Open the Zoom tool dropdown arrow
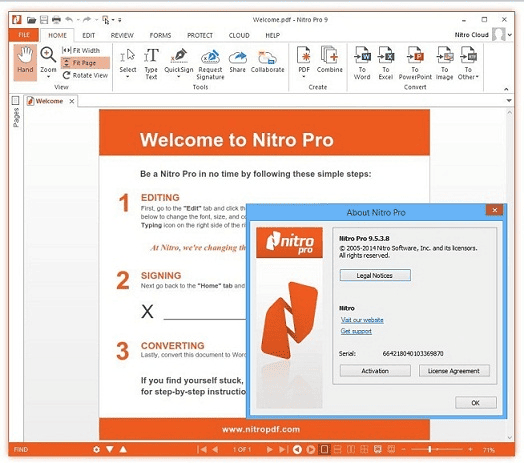Viewport: 524px width, 463px height. 48,77
